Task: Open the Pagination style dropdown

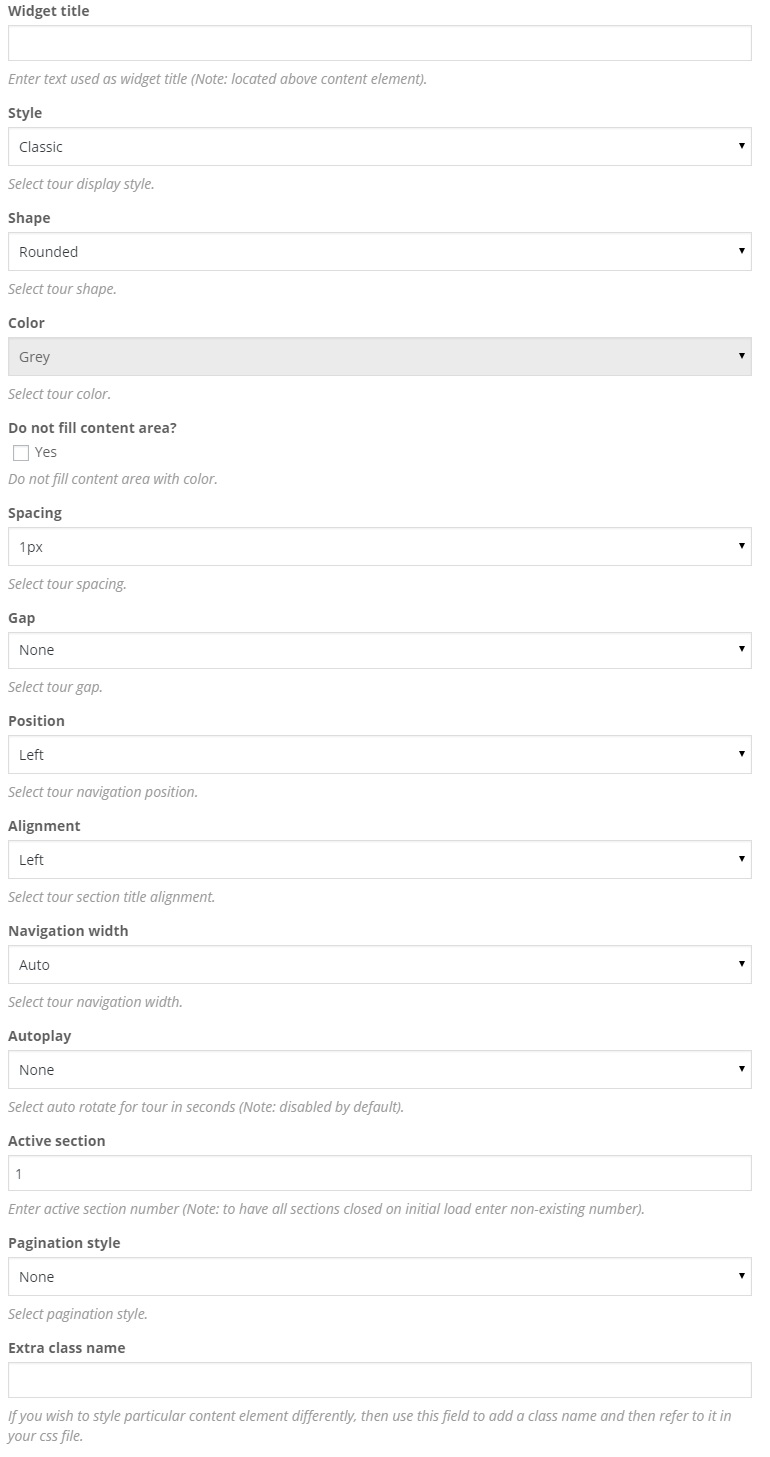Action: pyautogui.click(x=379, y=1277)
